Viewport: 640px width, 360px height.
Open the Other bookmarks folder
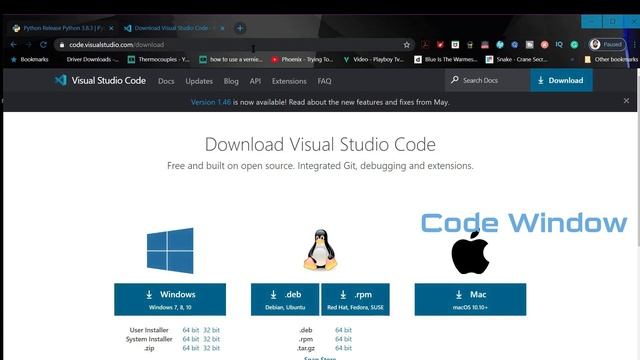(x=611, y=59)
